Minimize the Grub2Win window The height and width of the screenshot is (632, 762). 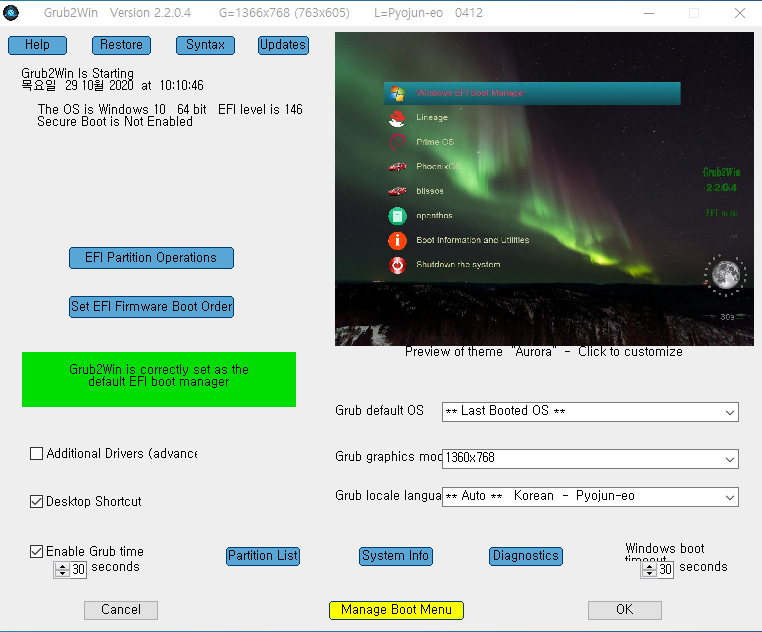(x=649, y=13)
